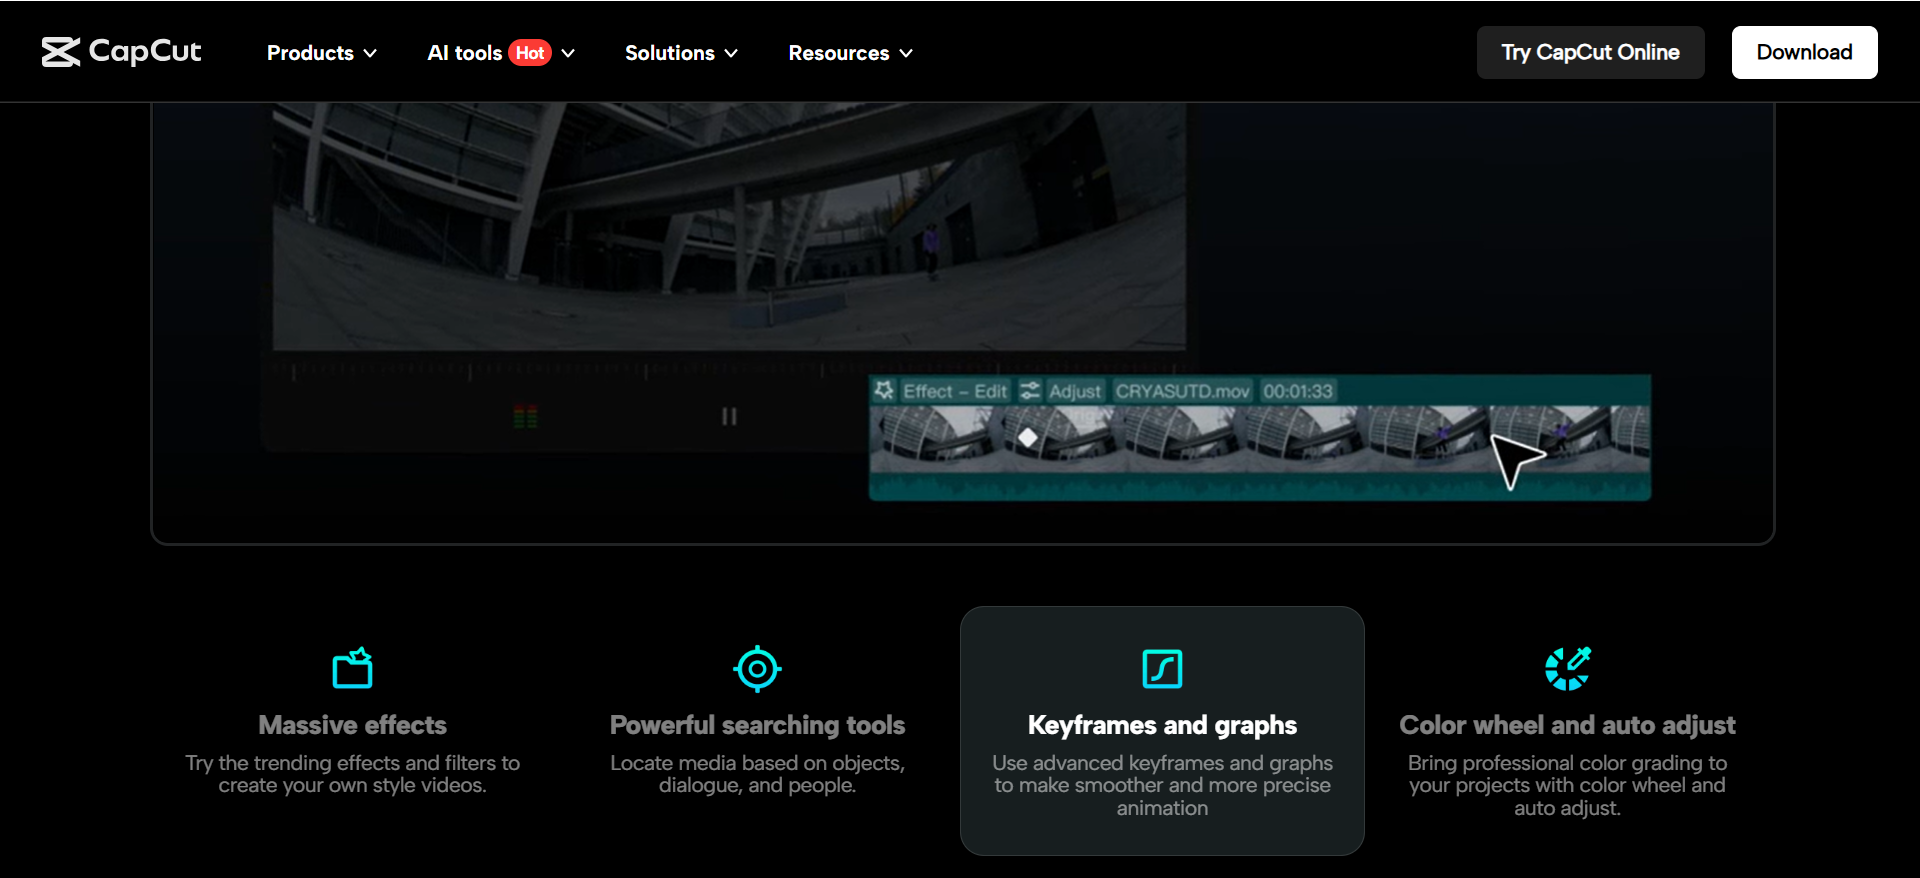Click the Massive effects icon
Image resolution: width=1920 pixels, height=878 pixels.
352,668
